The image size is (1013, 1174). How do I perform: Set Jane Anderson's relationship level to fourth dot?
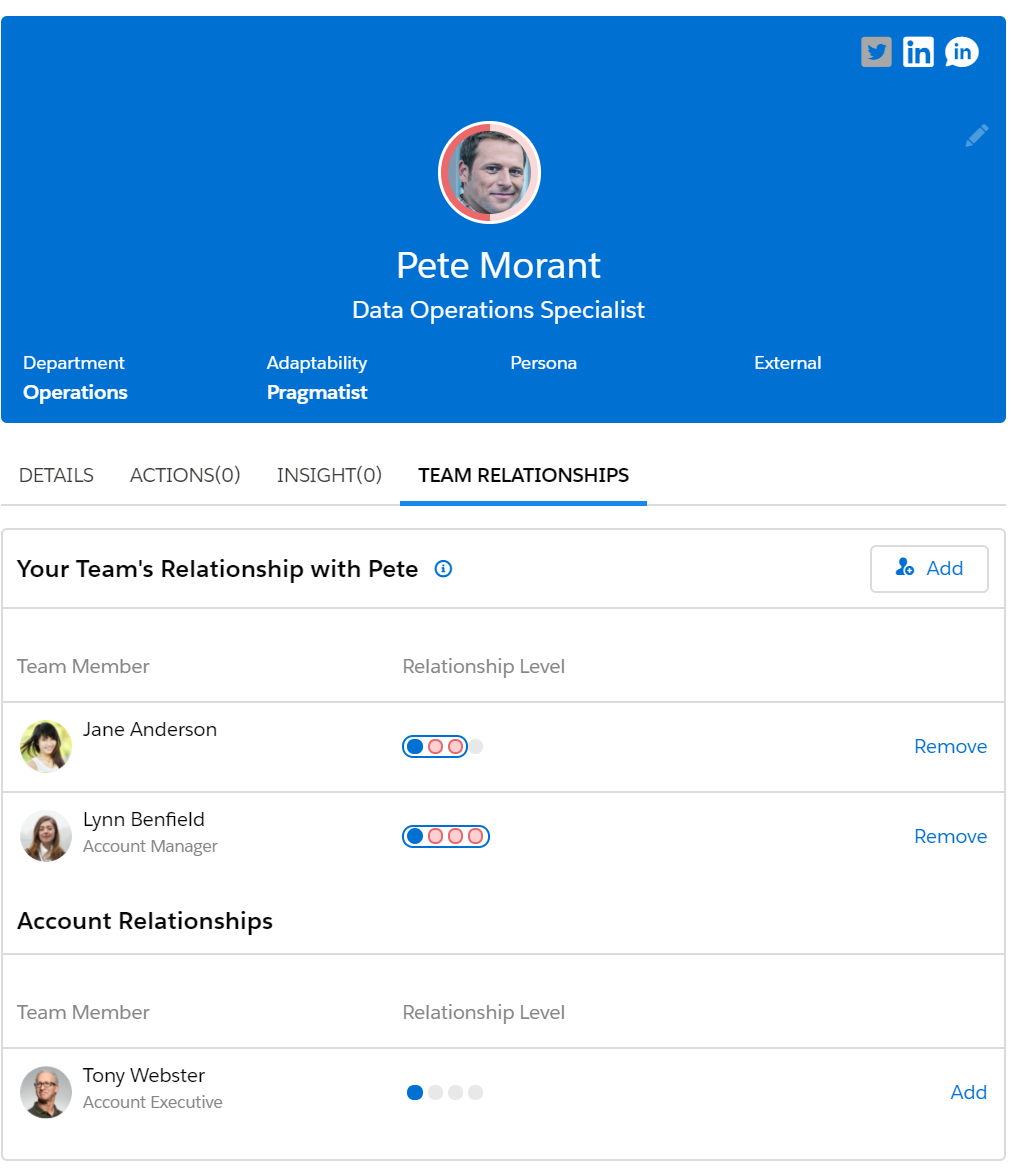[x=475, y=746]
